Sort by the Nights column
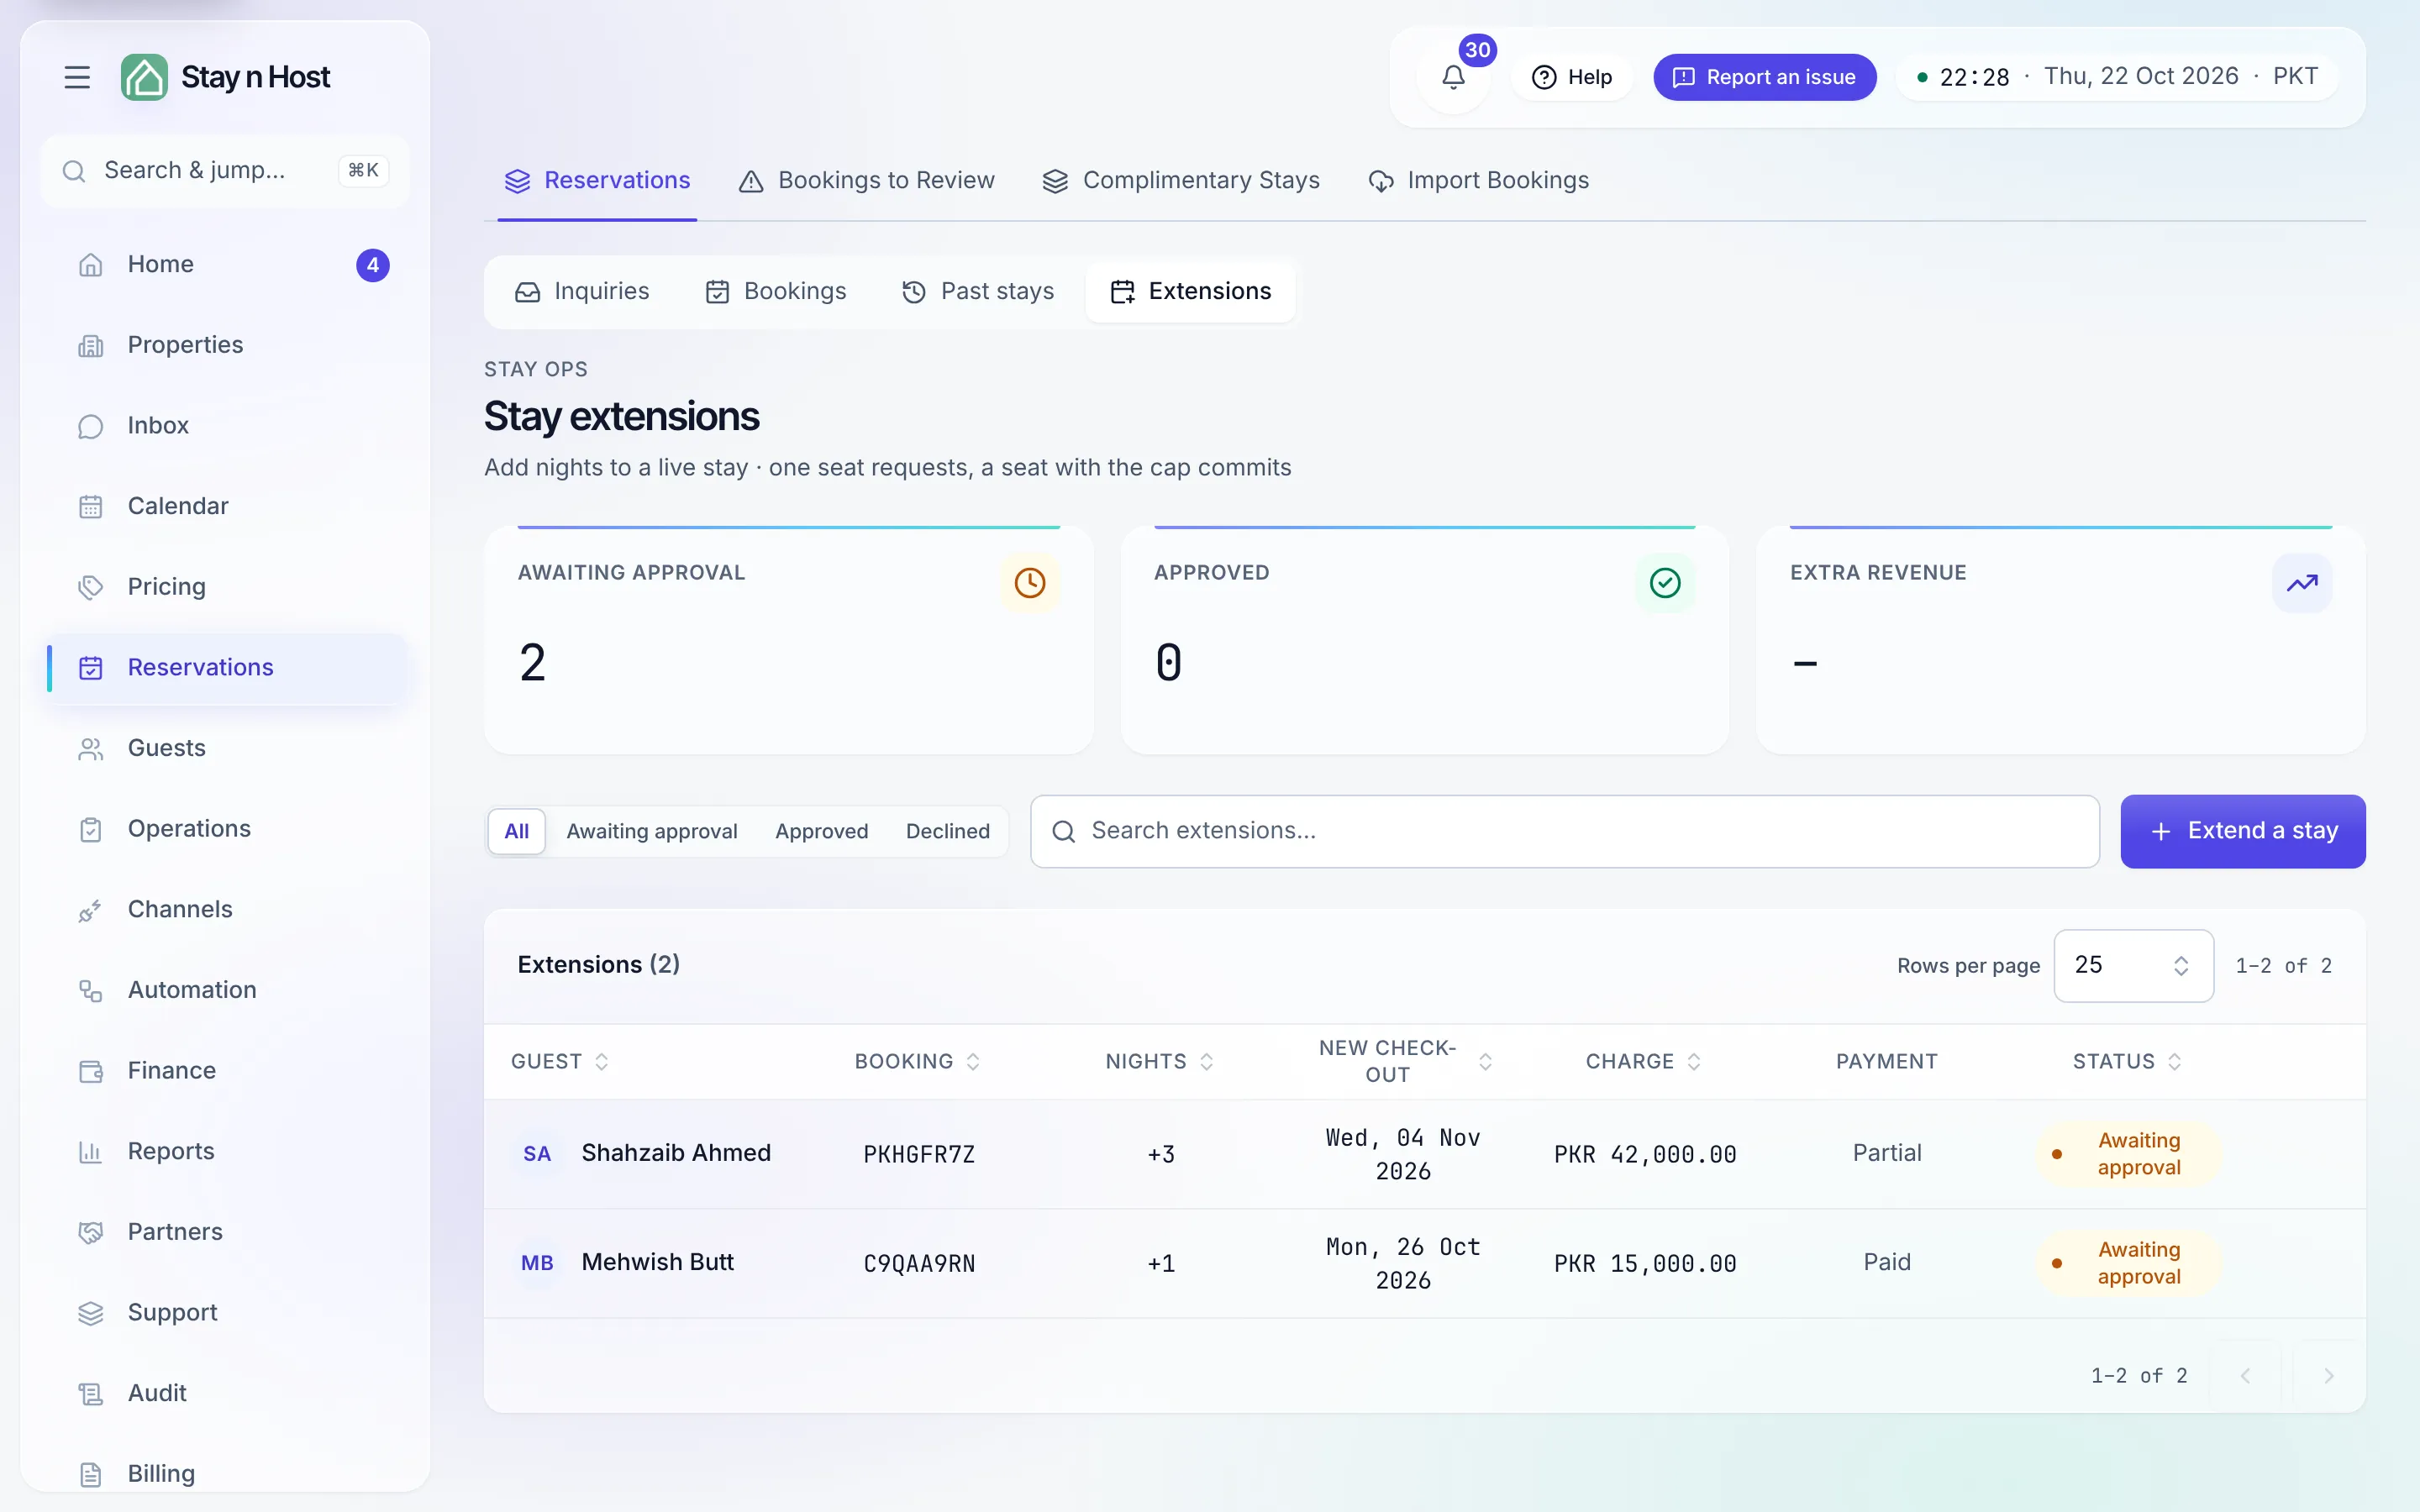The width and height of the screenshot is (2420, 1512). pos(1160,1062)
